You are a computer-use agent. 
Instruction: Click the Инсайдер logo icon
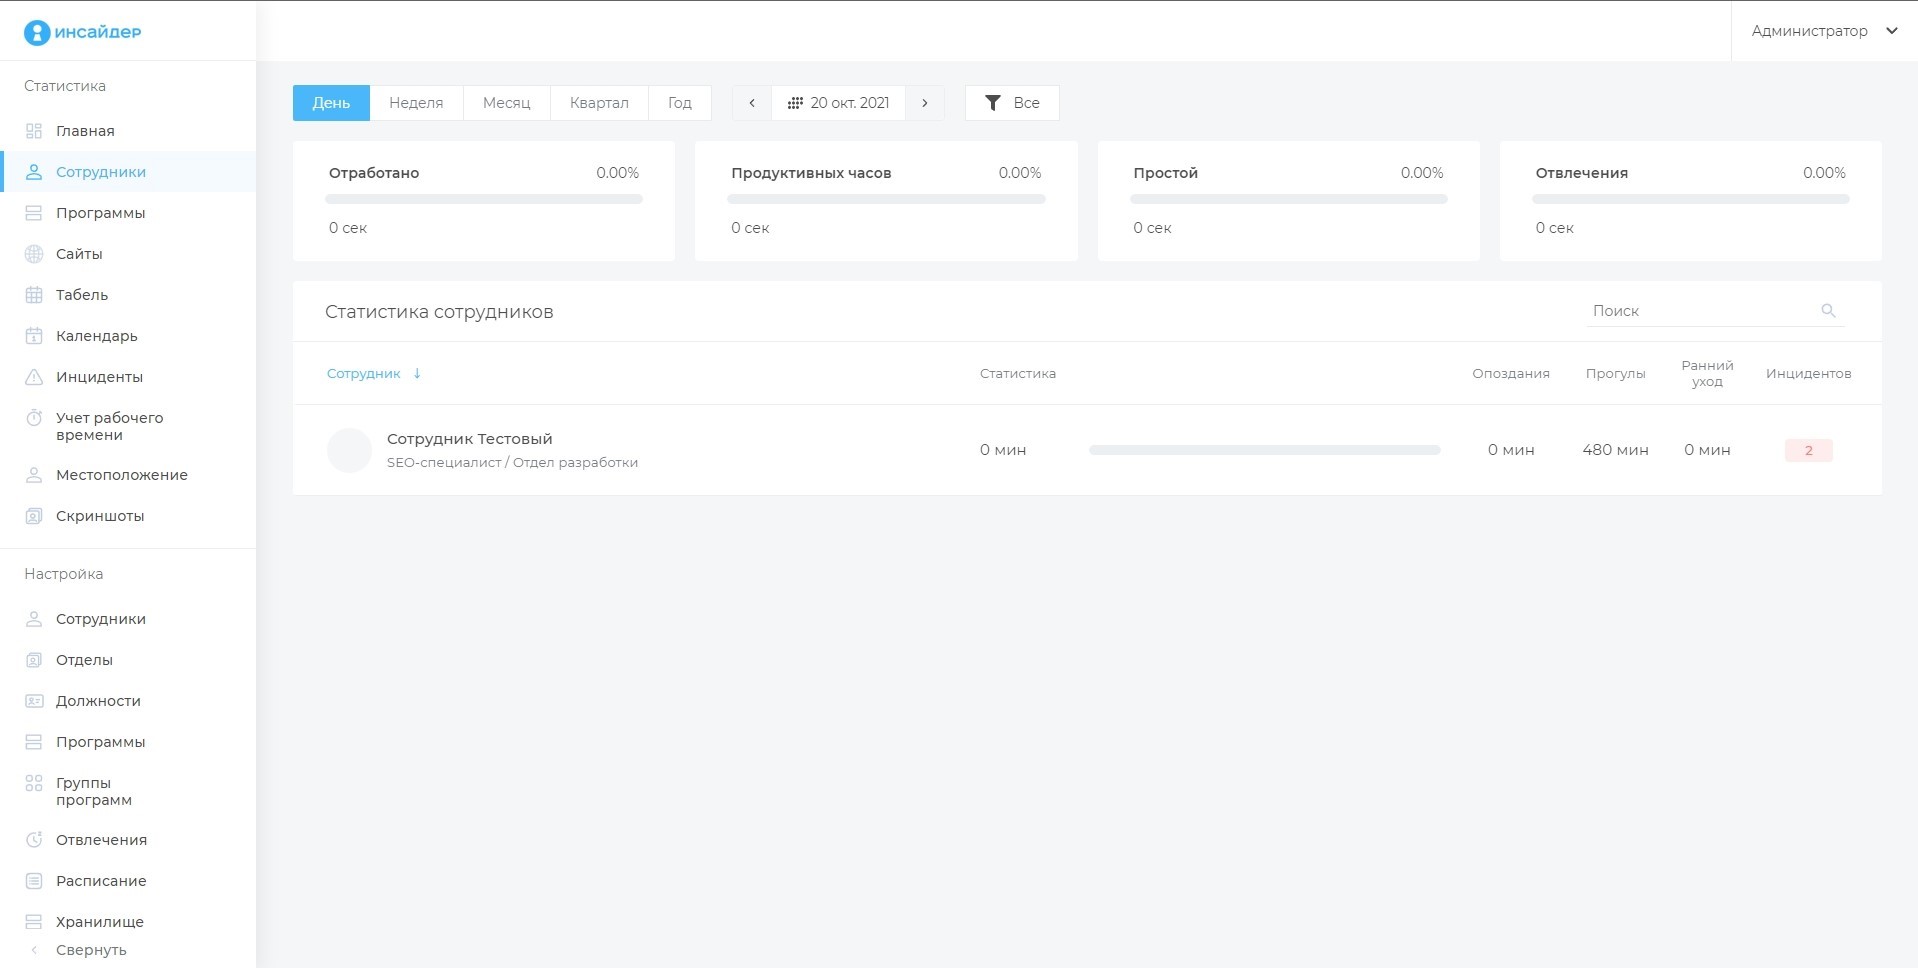point(37,32)
